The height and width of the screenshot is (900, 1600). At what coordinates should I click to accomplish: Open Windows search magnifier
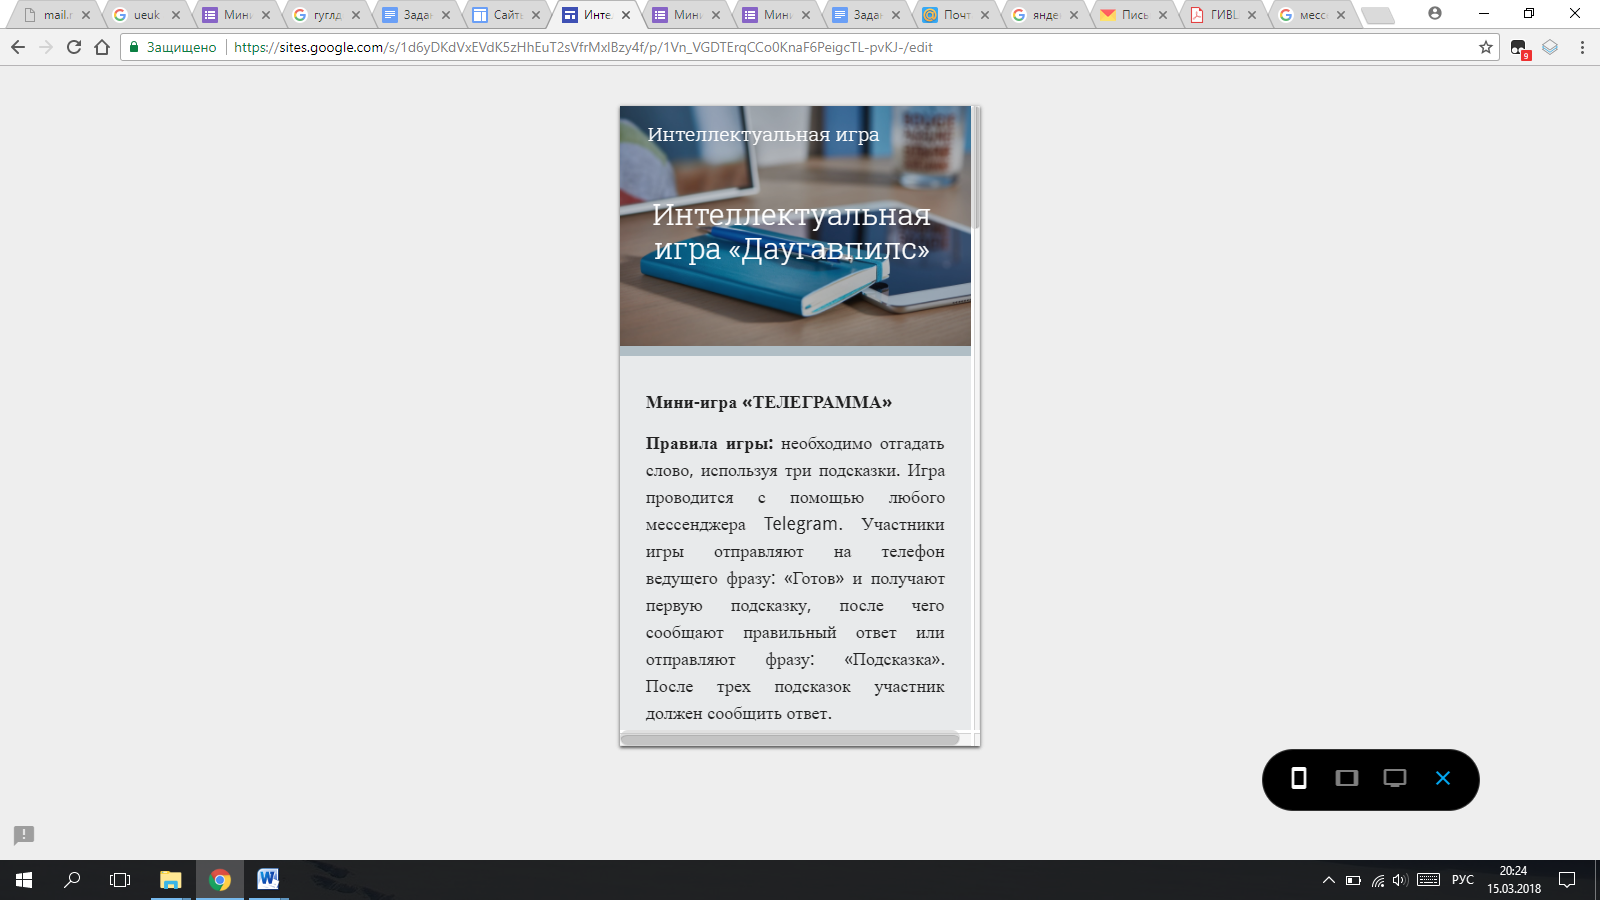pos(72,880)
